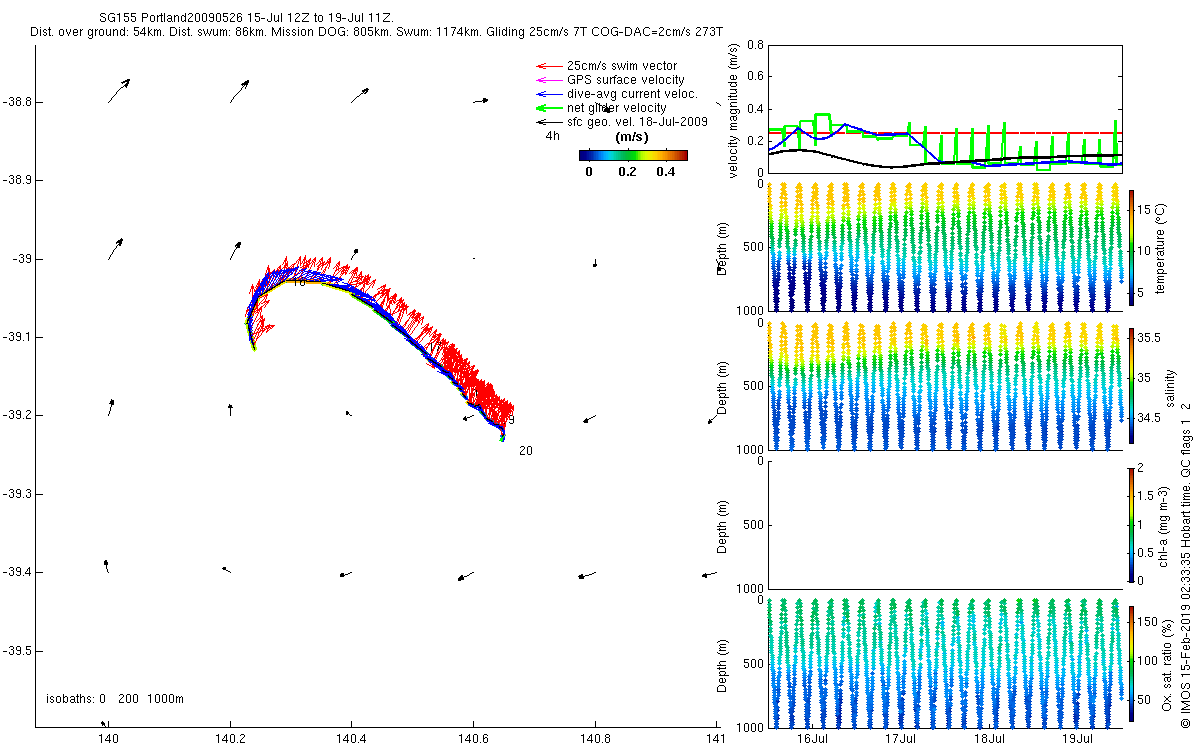Click the magenta GPS surface velocity legend arrow
1200x750 pixels.
pos(548,80)
